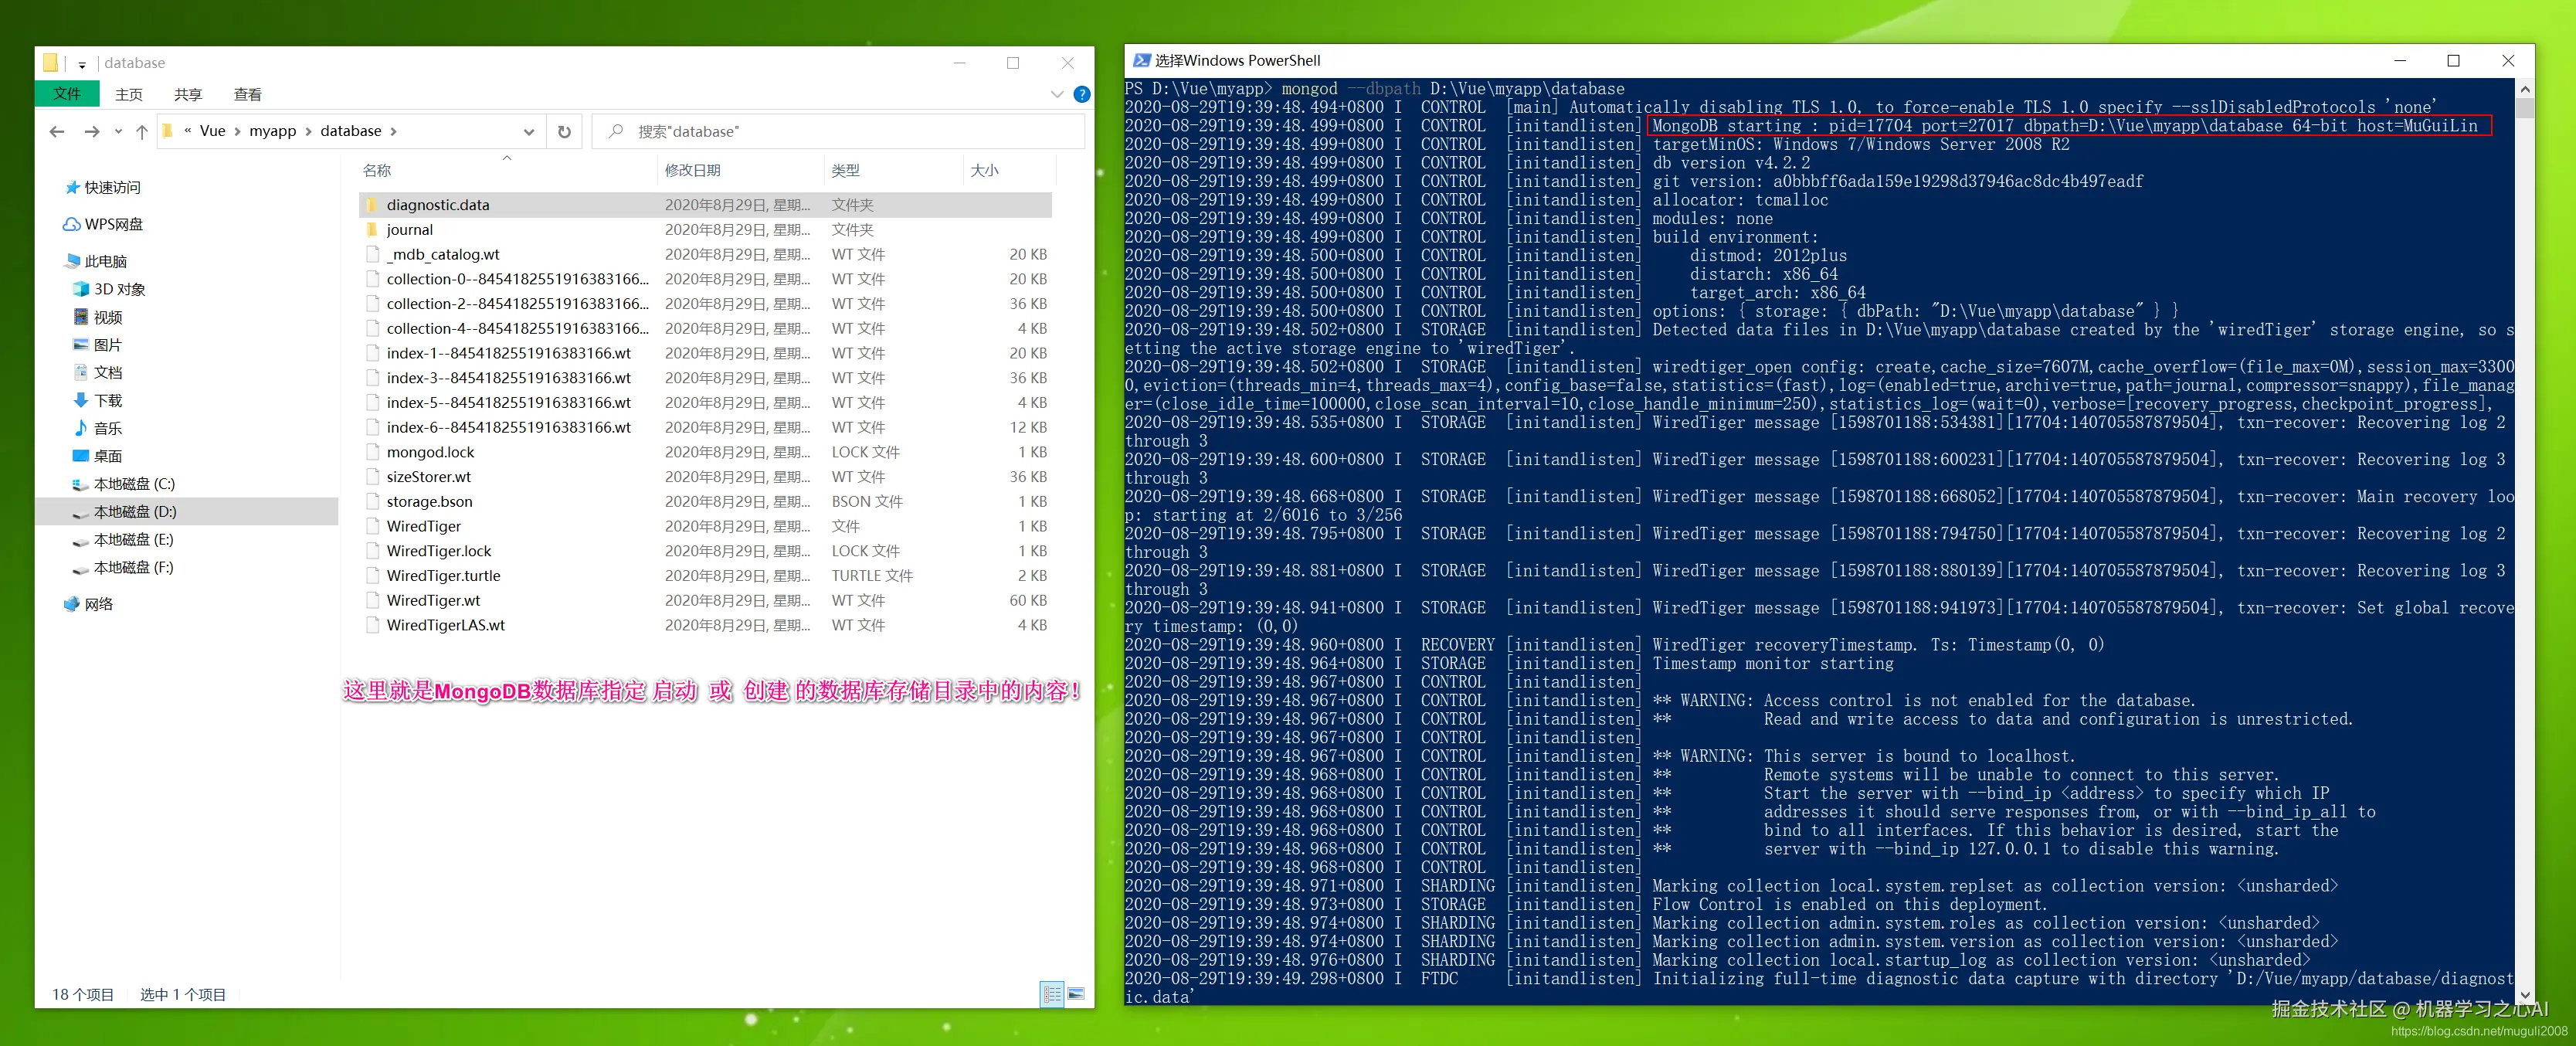Open the recent locations dropdown arrow
2576x1046 pixels.
pyautogui.click(x=118, y=131)
